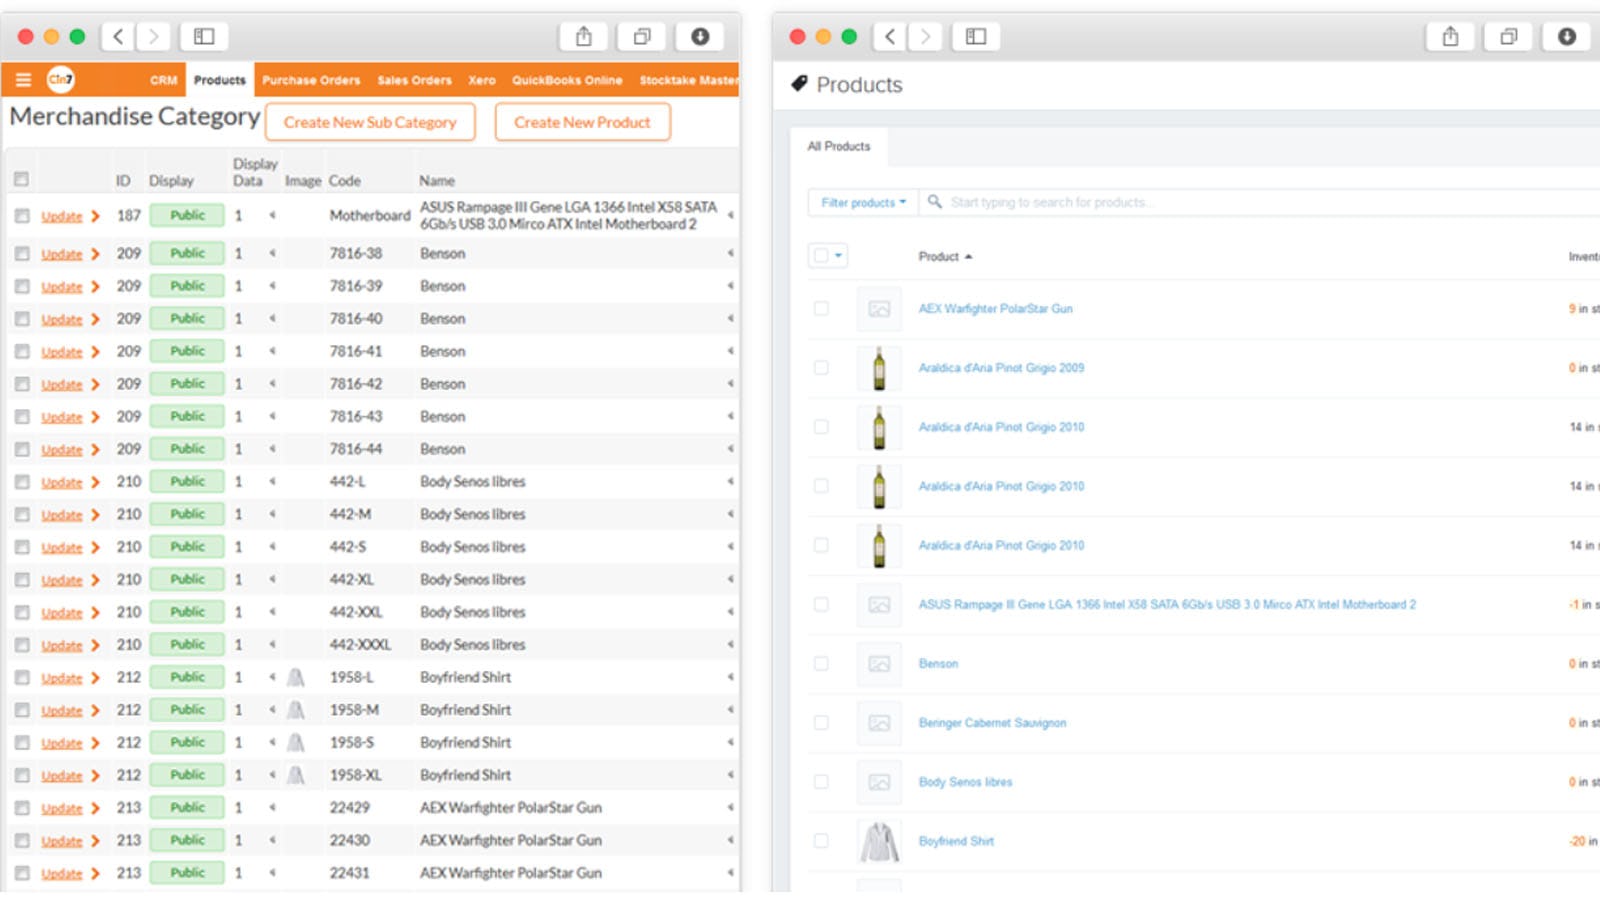Expand the arrow next to Update in row 22430
This screenshot has width=1600, height=900.
click(95, 841)
